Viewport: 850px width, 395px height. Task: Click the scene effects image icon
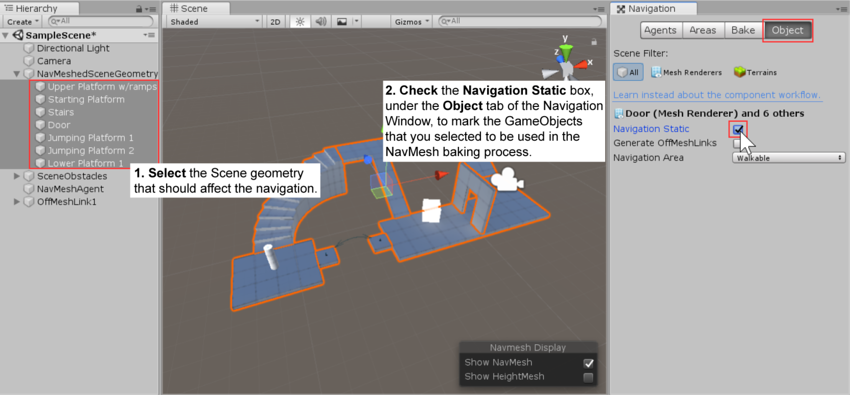click(342, 22)
